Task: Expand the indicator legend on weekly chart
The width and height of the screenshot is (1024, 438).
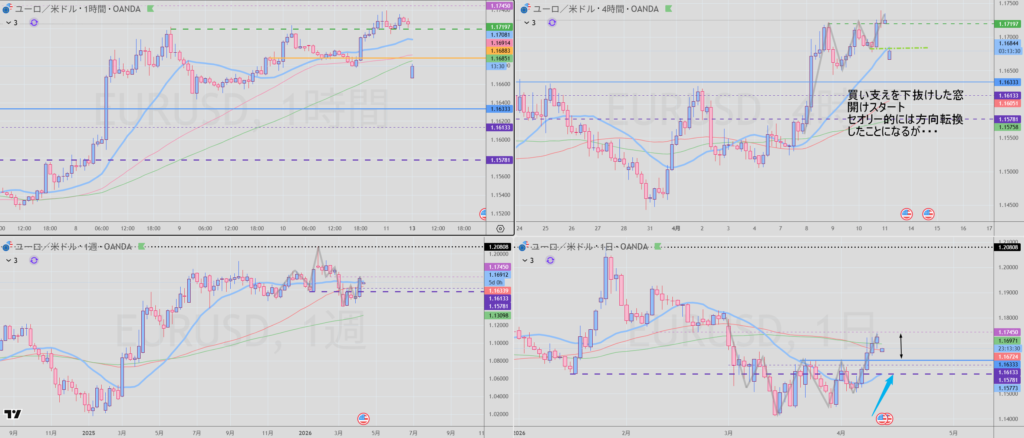Action: 7,259
